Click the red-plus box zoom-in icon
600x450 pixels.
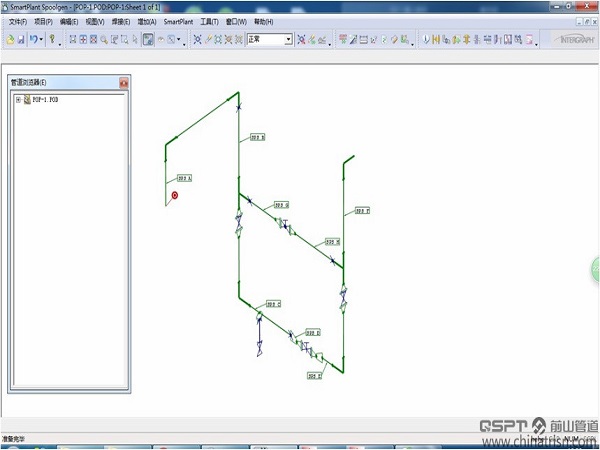[x=83, y=39]
